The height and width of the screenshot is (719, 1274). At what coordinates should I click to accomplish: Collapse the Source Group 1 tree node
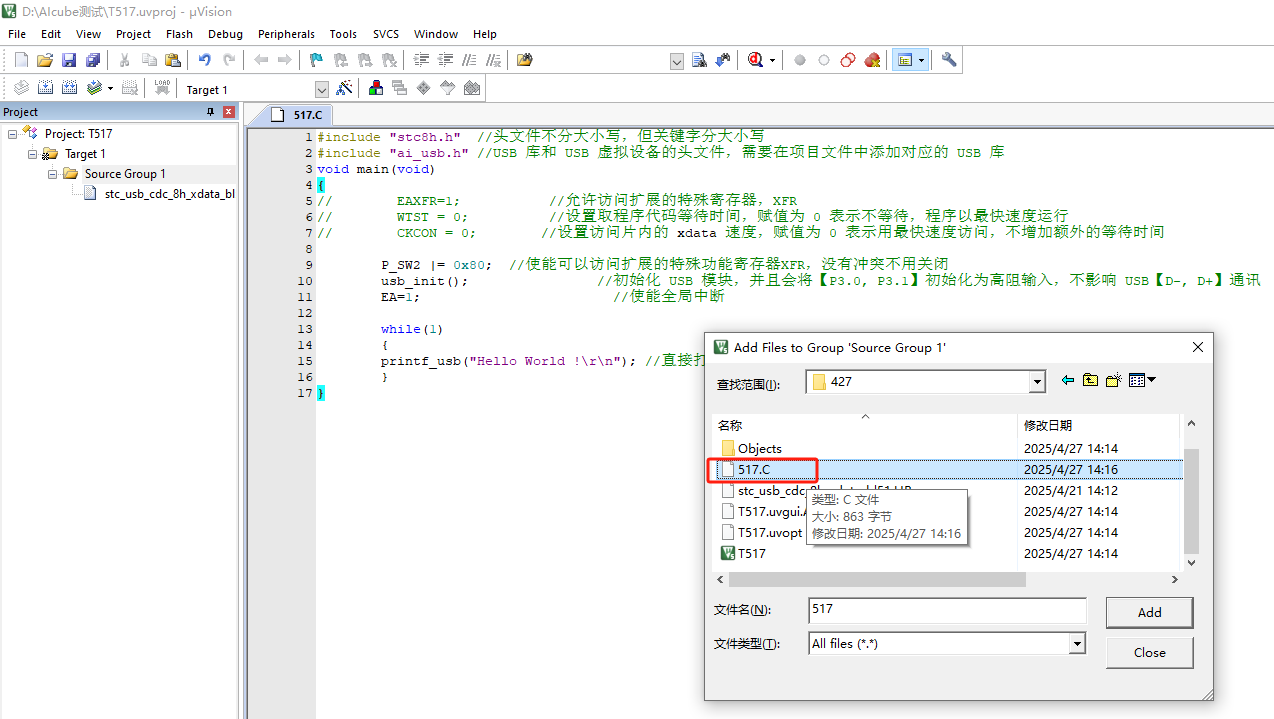click(x=53, y=173)
